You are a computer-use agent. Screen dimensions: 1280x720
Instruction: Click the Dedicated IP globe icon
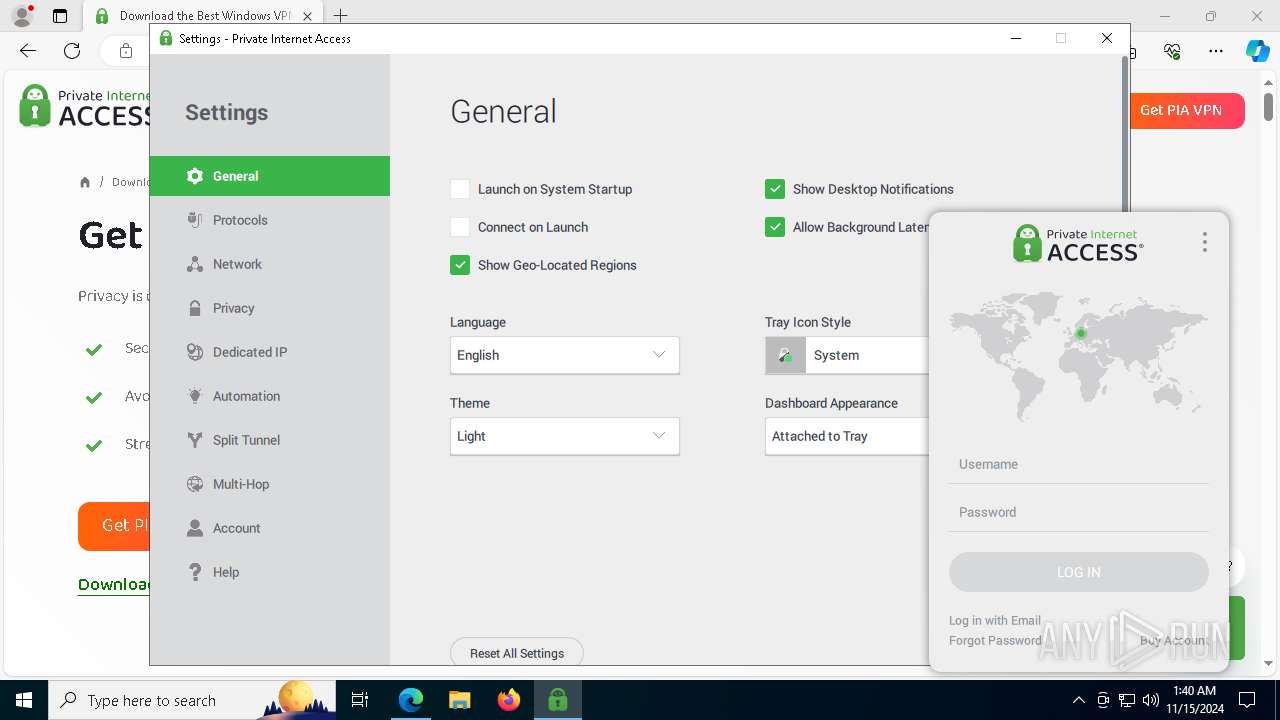(195, 352)
